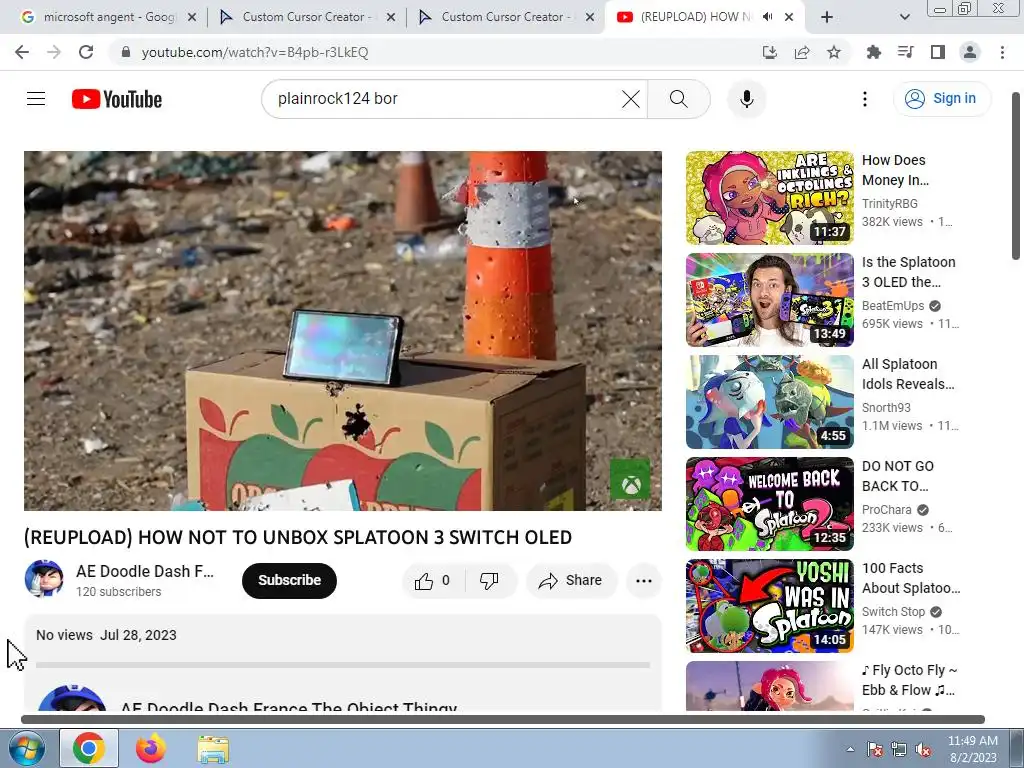
Task: Click the video player area
Action: [343, 330]
